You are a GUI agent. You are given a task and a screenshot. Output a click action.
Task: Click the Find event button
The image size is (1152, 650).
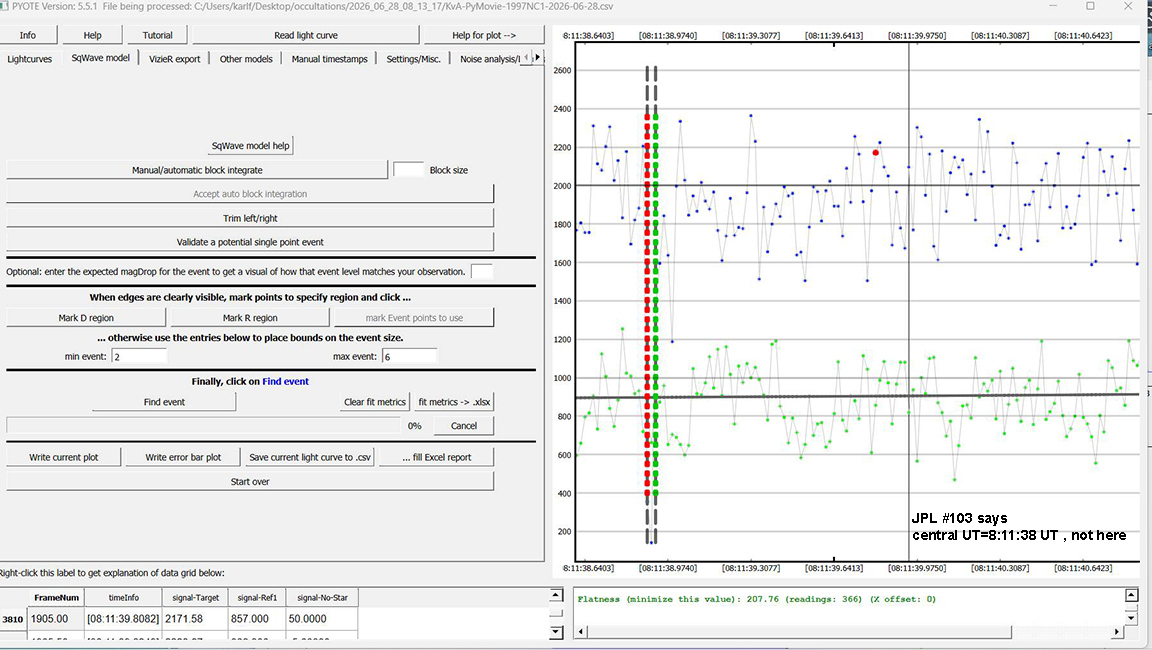[164, 402]
